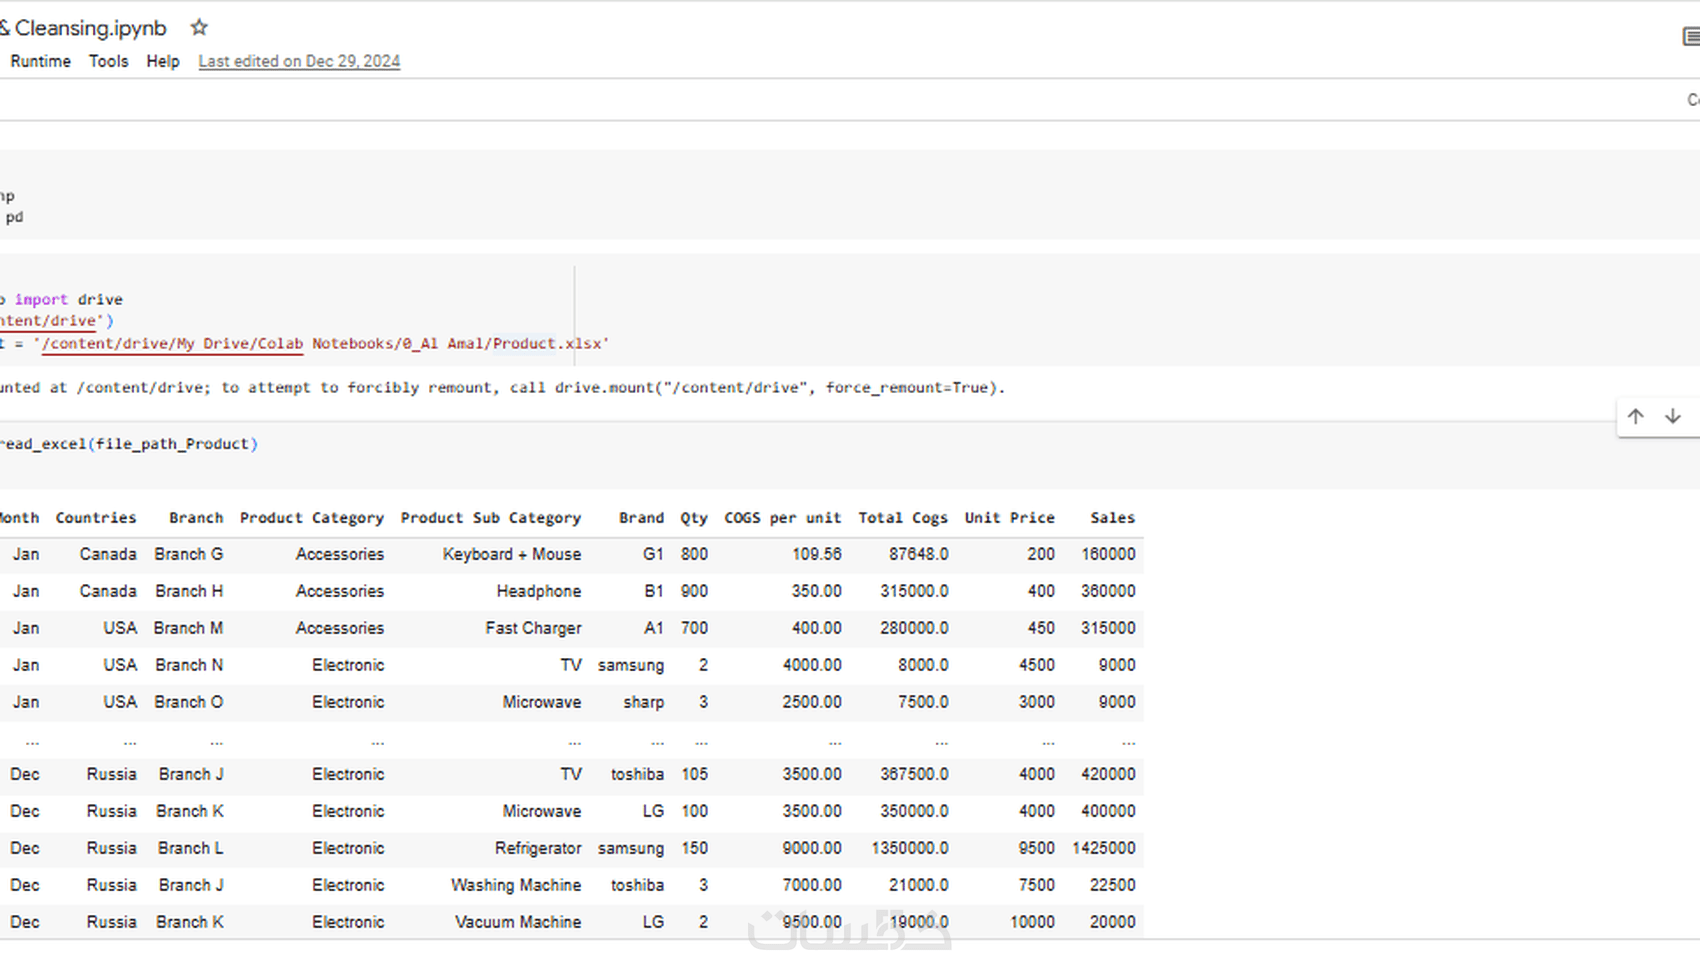Click the Unit Price value 4500
The image size is (1700, 970).
click(x=1037, y=665)
